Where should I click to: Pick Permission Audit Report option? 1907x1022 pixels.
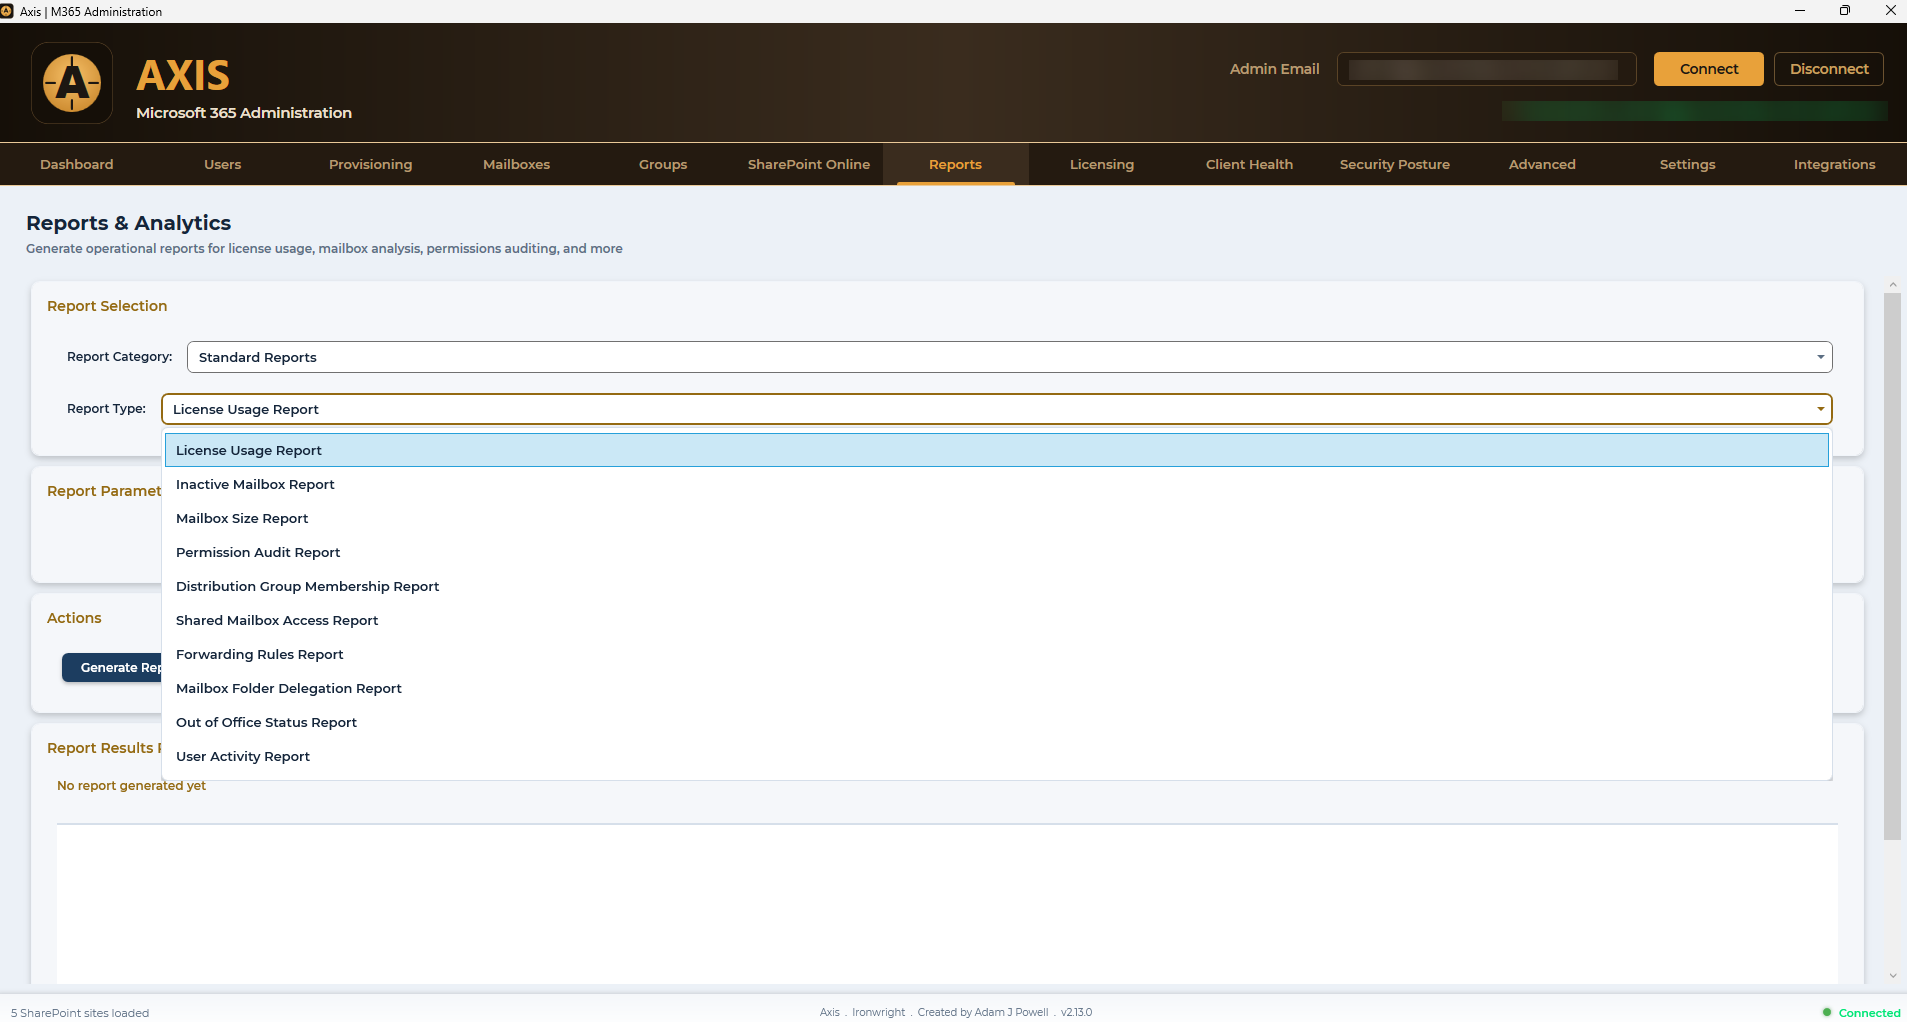click(x=996, y=552)
